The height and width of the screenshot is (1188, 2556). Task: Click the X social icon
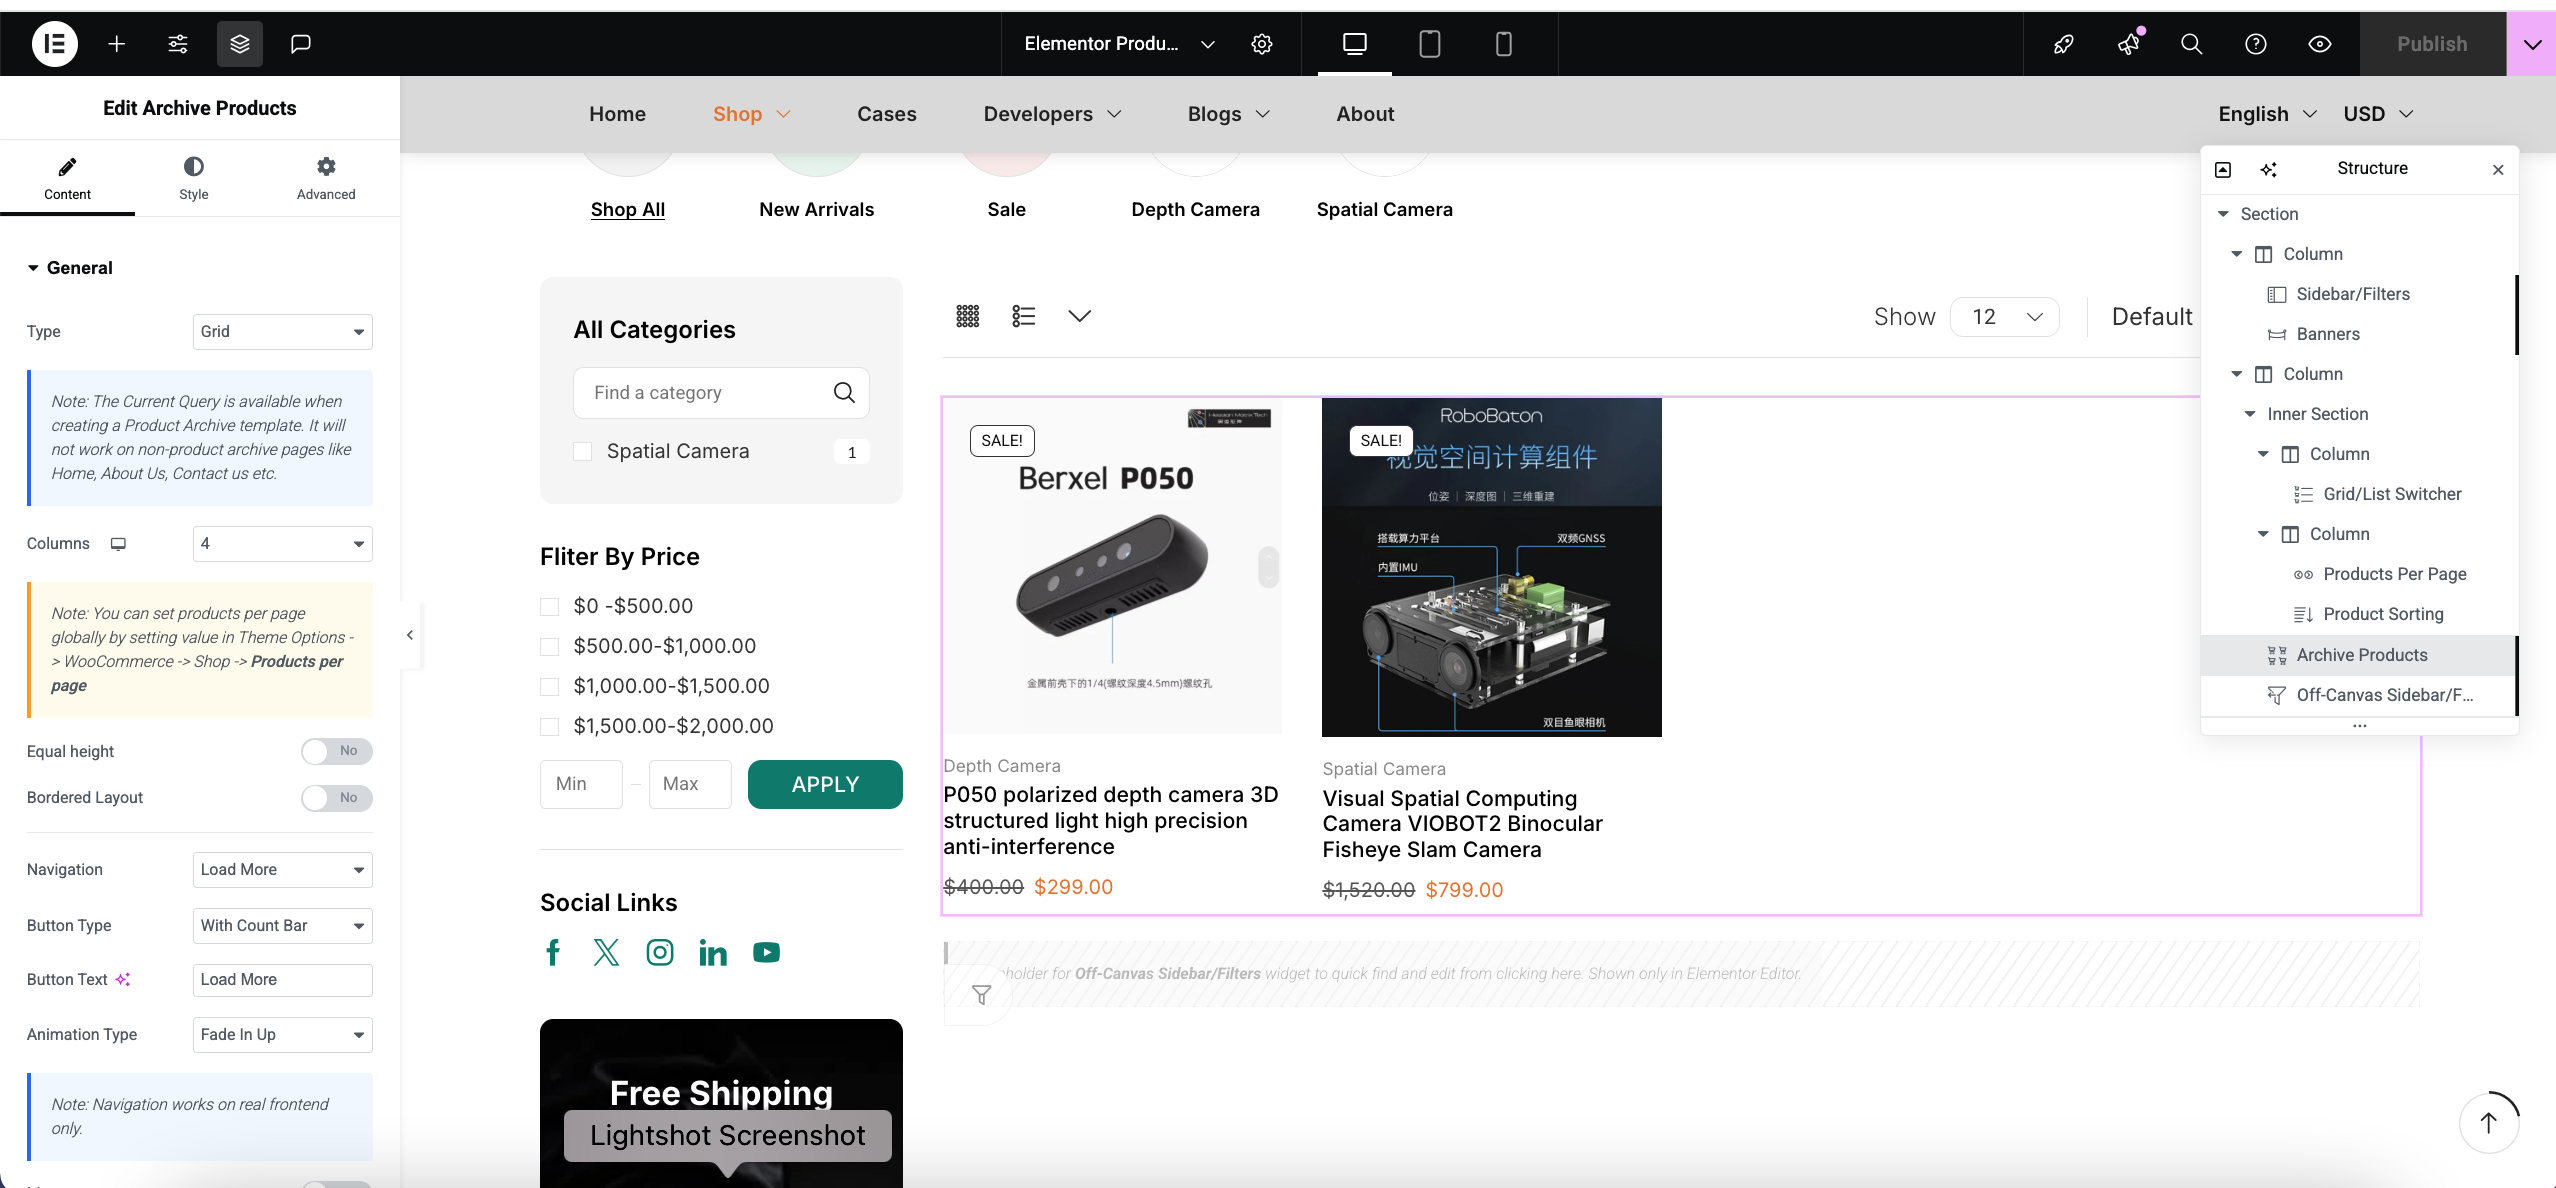tap(606, 952)
